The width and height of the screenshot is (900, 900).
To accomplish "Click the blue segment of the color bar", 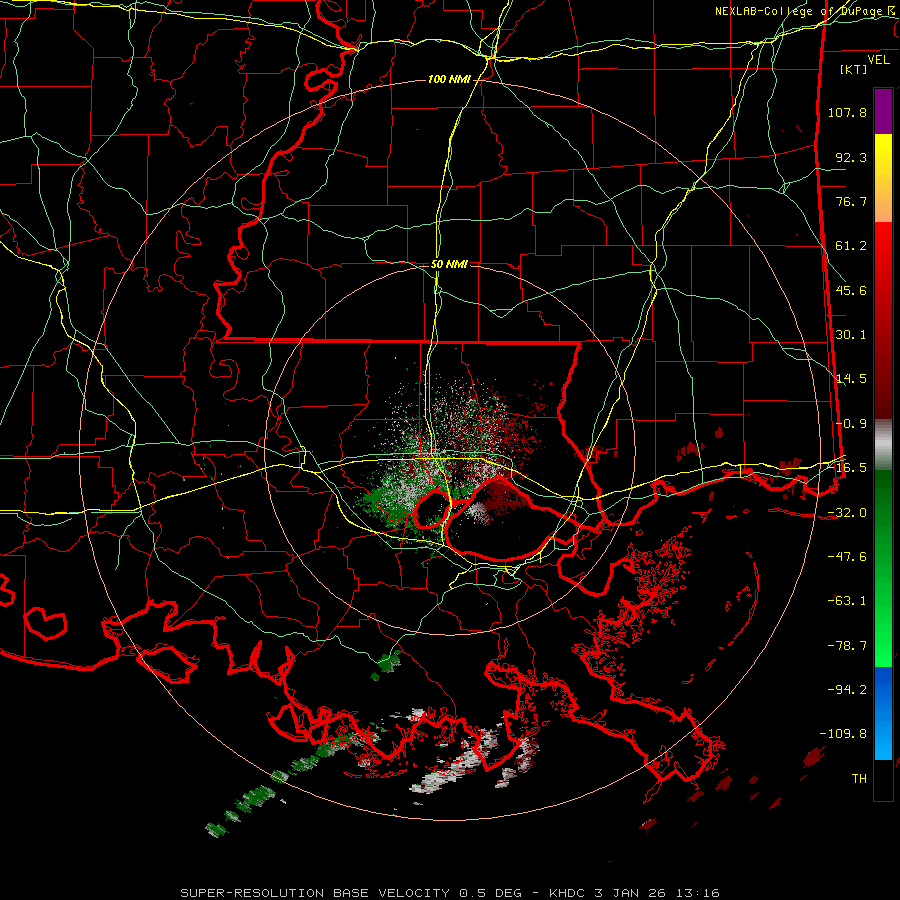I will click(x=883, y=713).
